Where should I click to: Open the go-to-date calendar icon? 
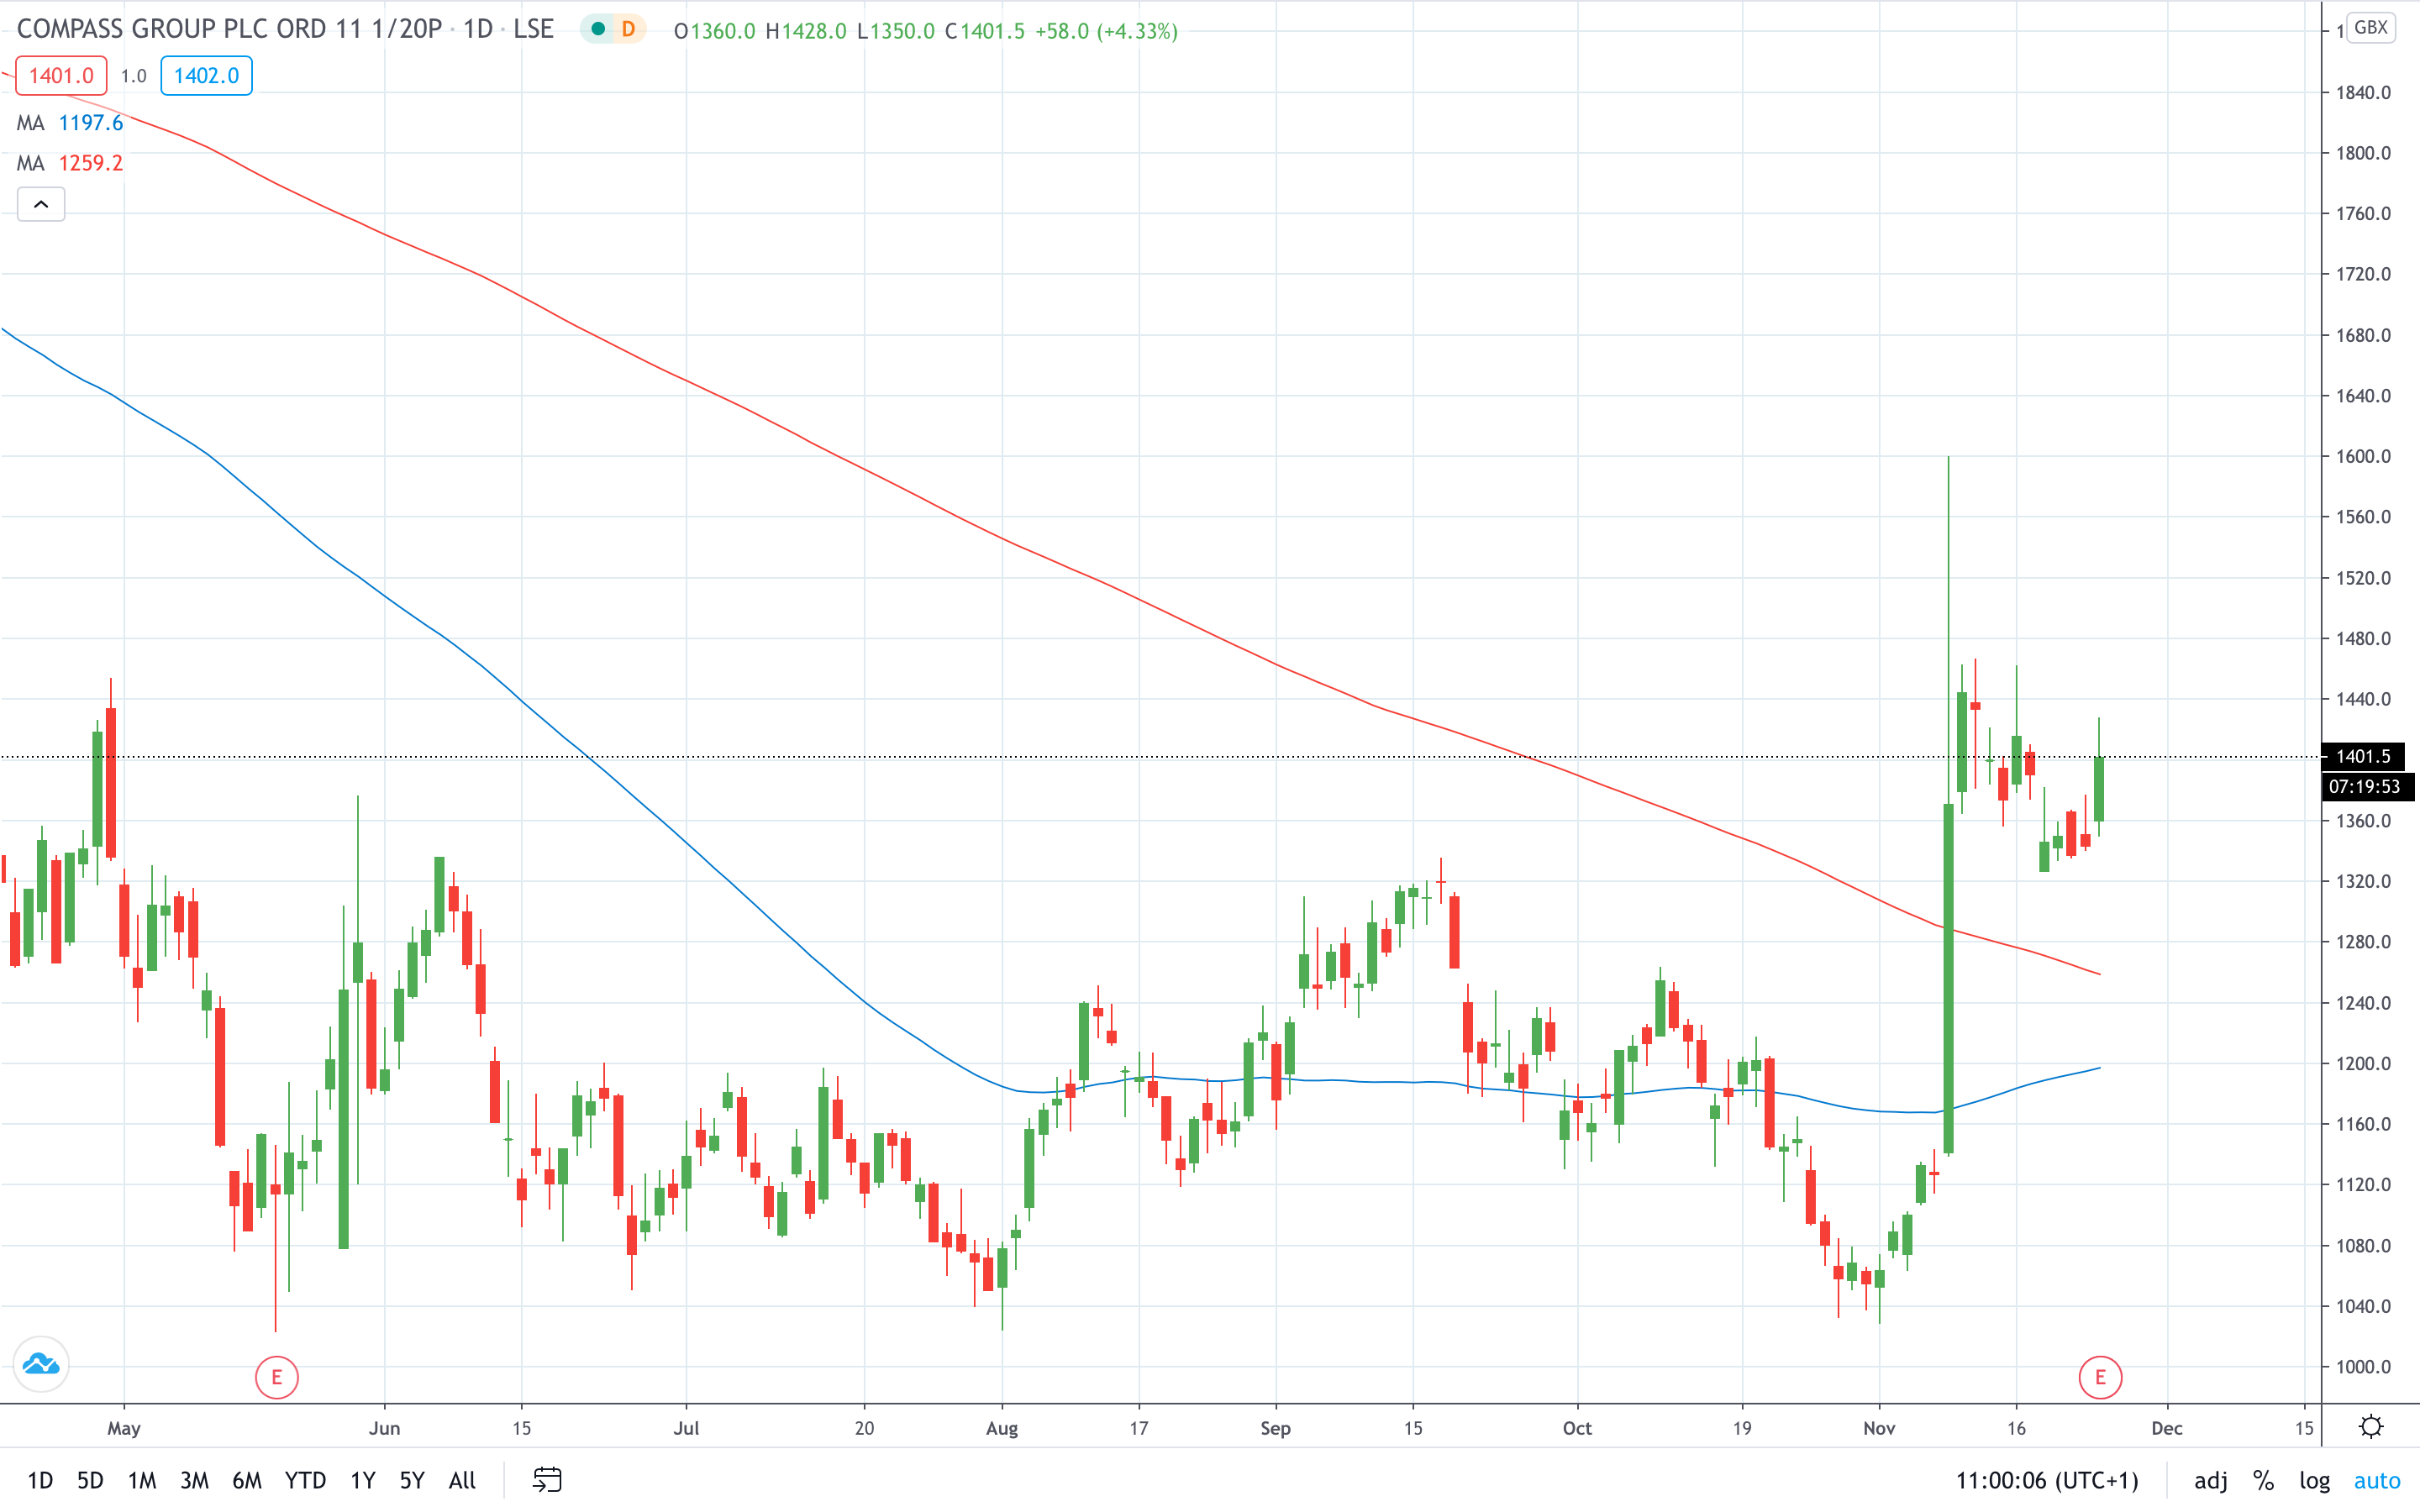(x=547, y=1479)
